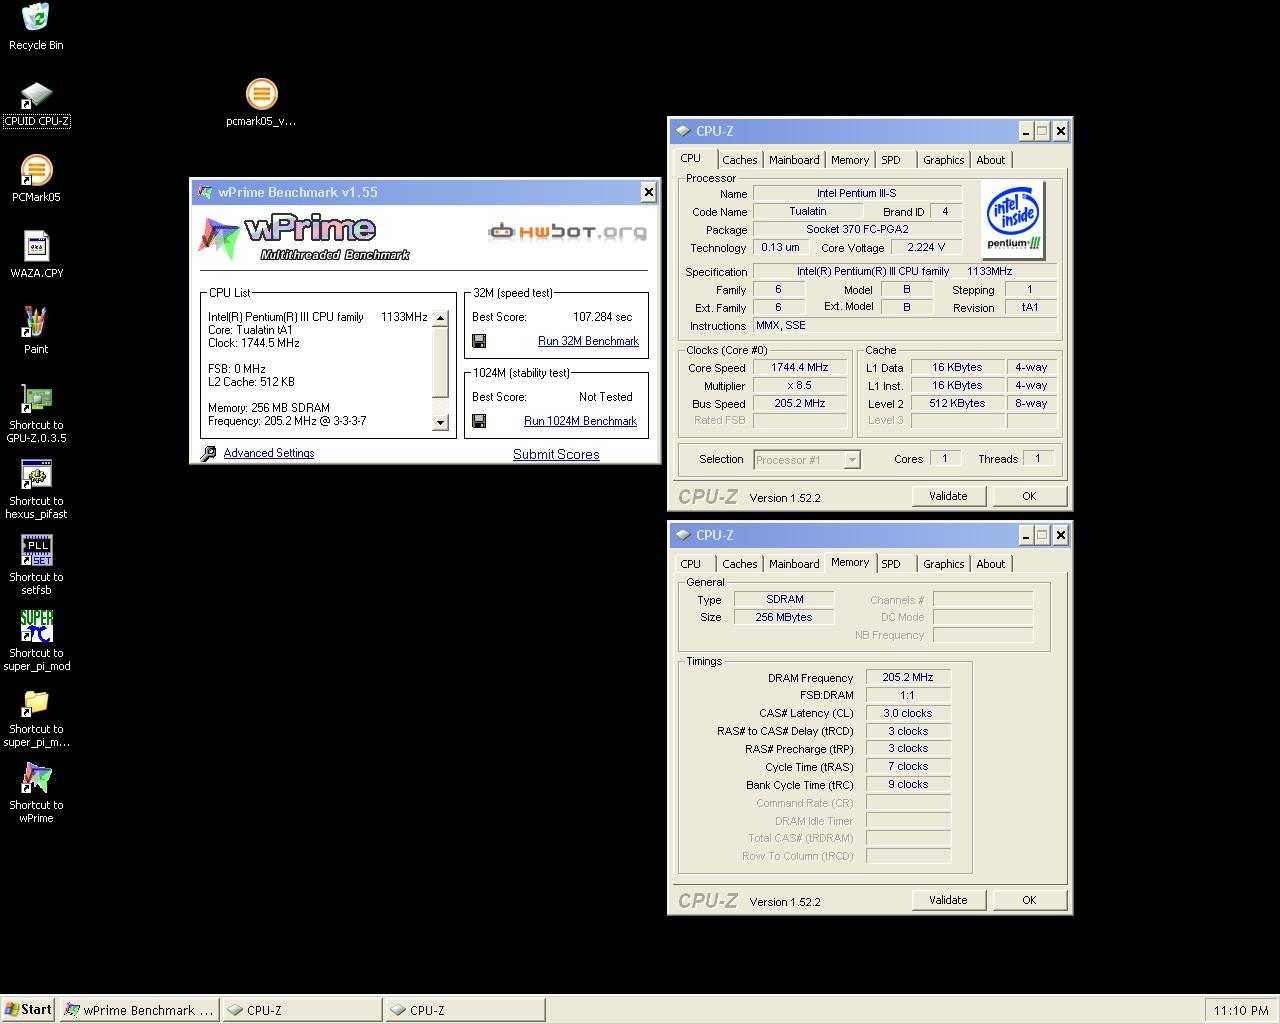The width and height of the screenshot is (1280, 1024).
Task: Switch to wPrime Benchmark taskbar button
Action: pos(139,1010)
